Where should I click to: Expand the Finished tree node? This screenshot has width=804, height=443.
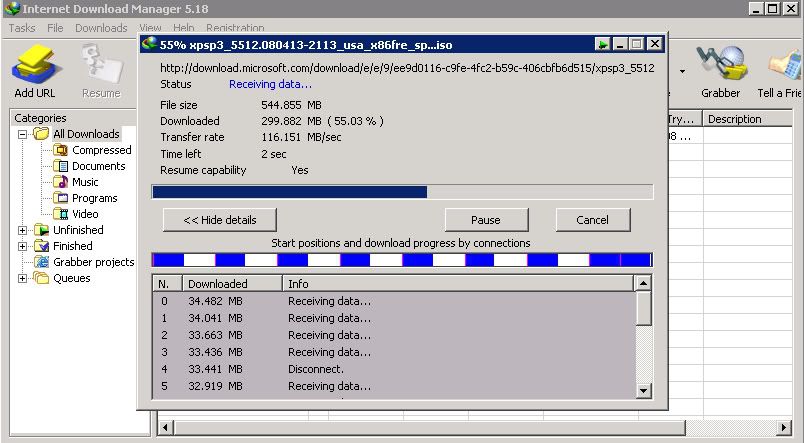click(23, 246)
